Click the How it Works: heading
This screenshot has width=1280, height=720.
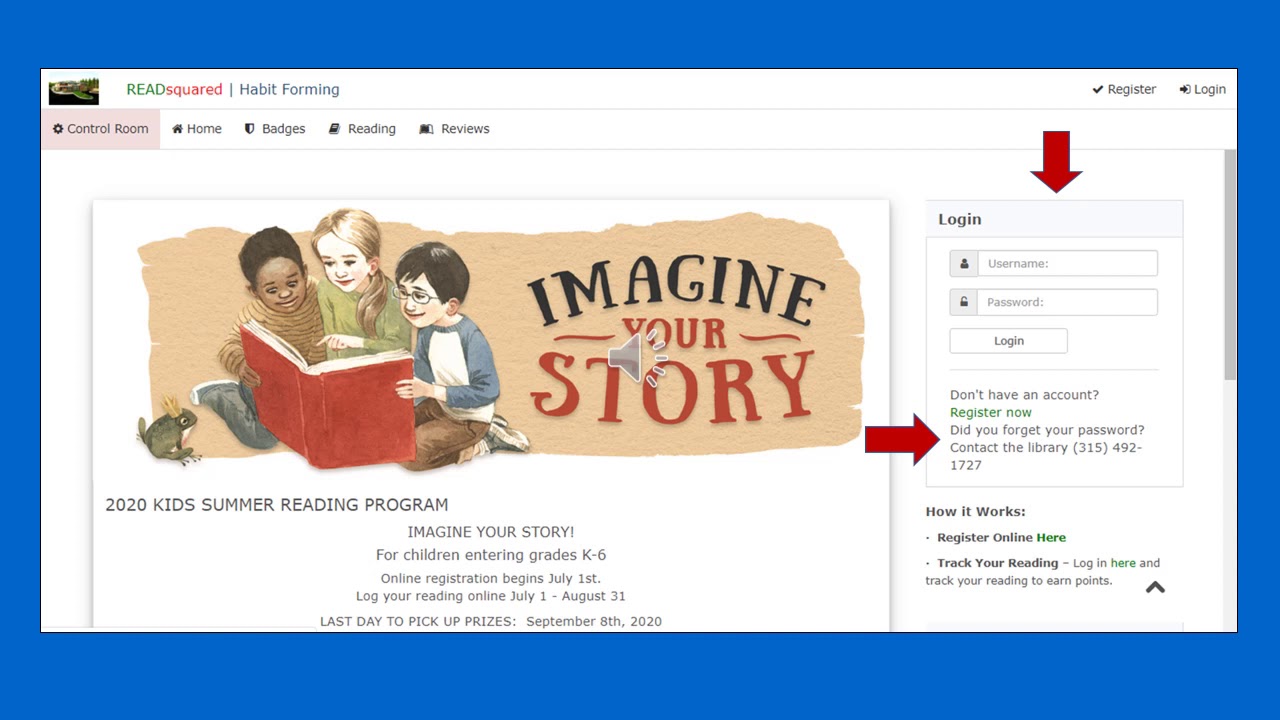pos(975,511)
